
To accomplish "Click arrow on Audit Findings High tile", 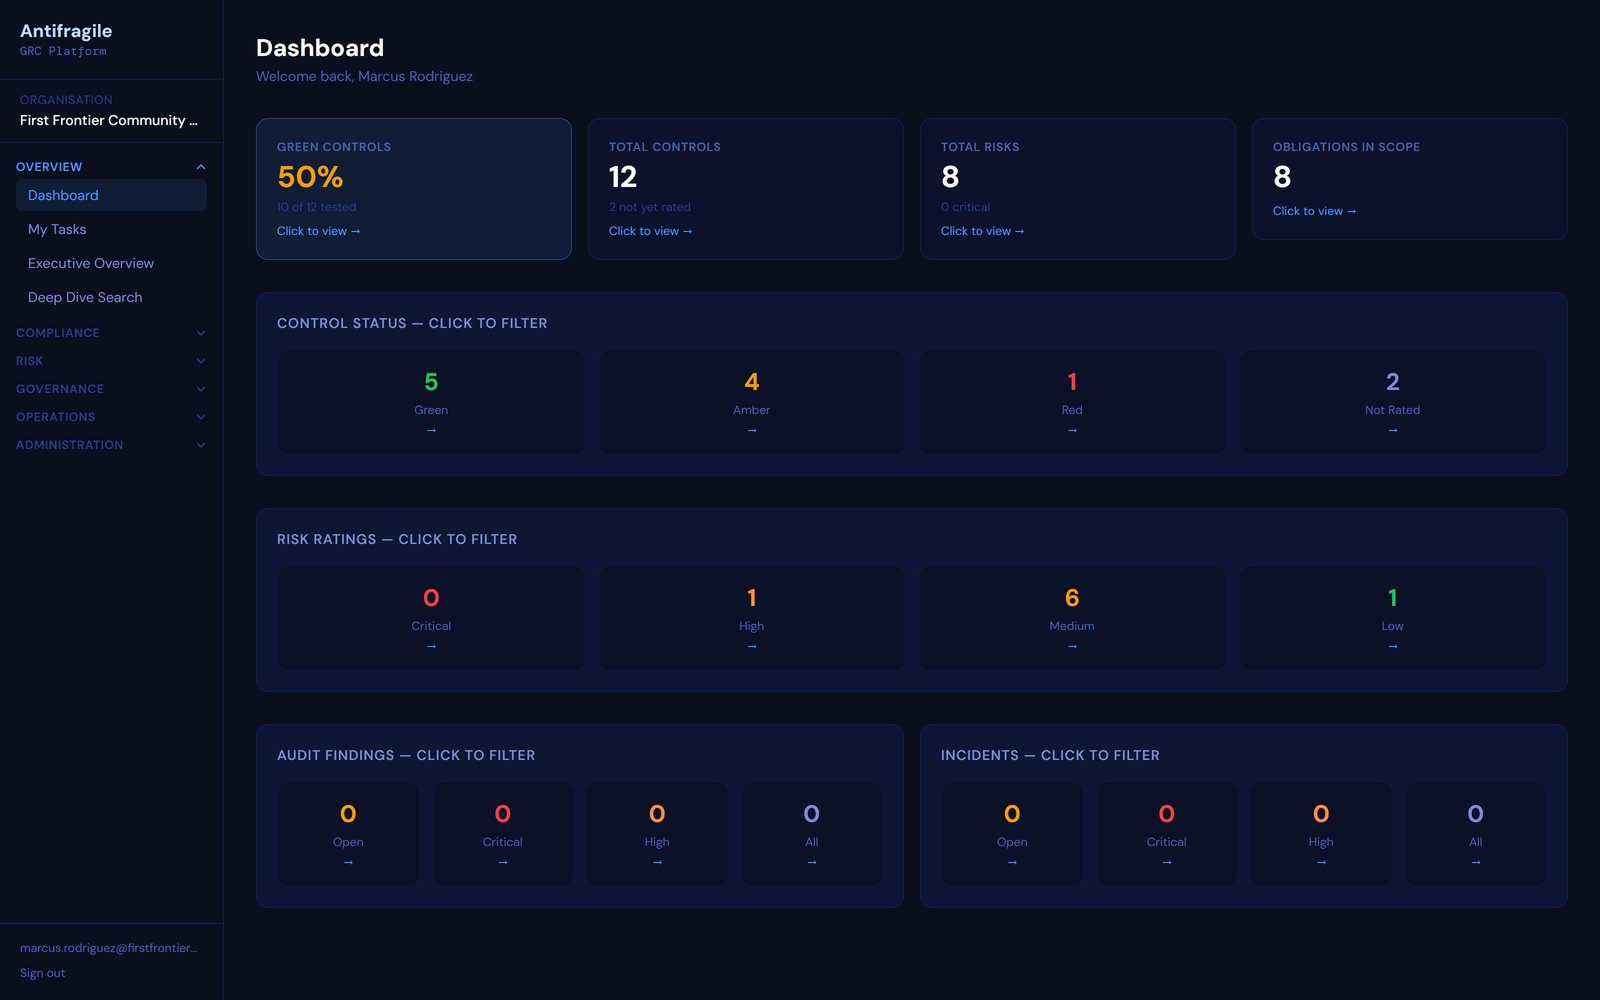I will point(657,863).
